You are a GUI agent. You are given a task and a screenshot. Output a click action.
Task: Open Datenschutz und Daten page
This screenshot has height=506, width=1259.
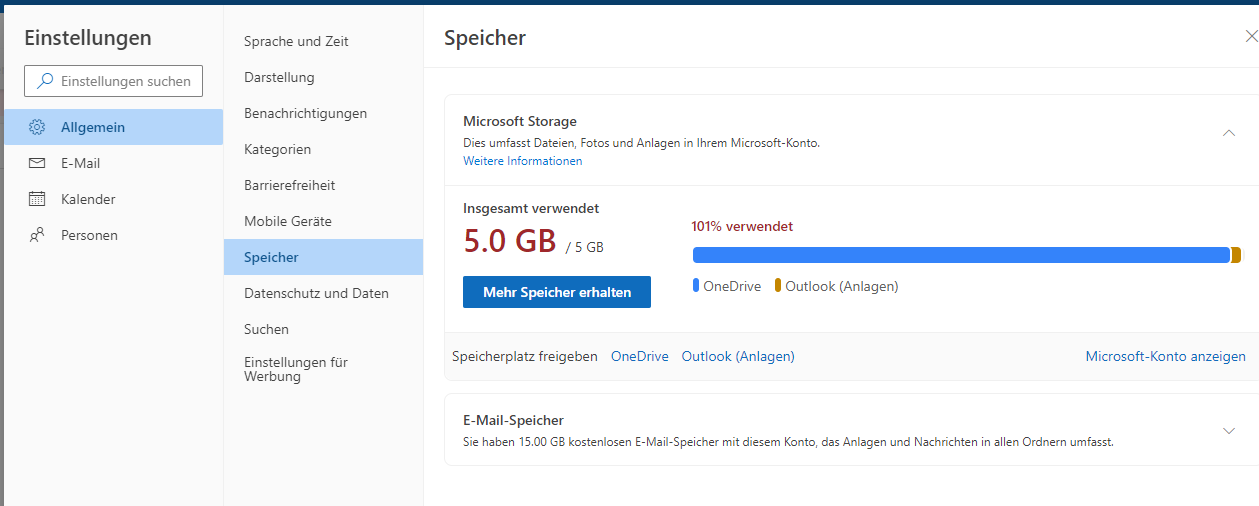click(316, 293)
